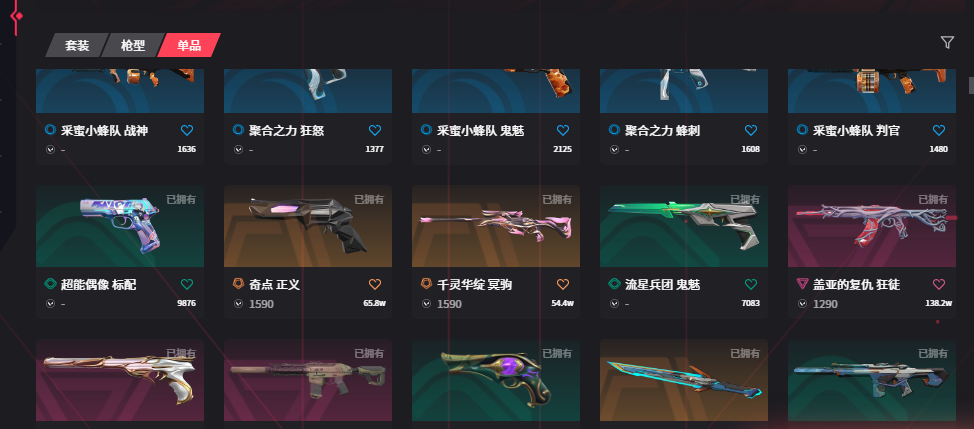974x429 pixels.
Task: Click heart icon beside 采蜜小蜂队 判官
Action: click(x=939, y=130)
